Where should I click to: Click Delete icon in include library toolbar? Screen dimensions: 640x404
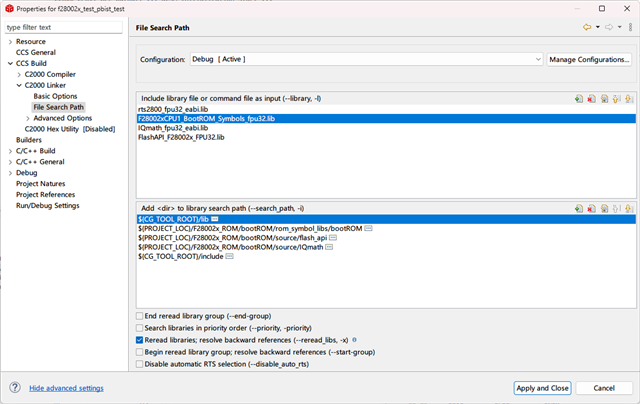(592, 99)
